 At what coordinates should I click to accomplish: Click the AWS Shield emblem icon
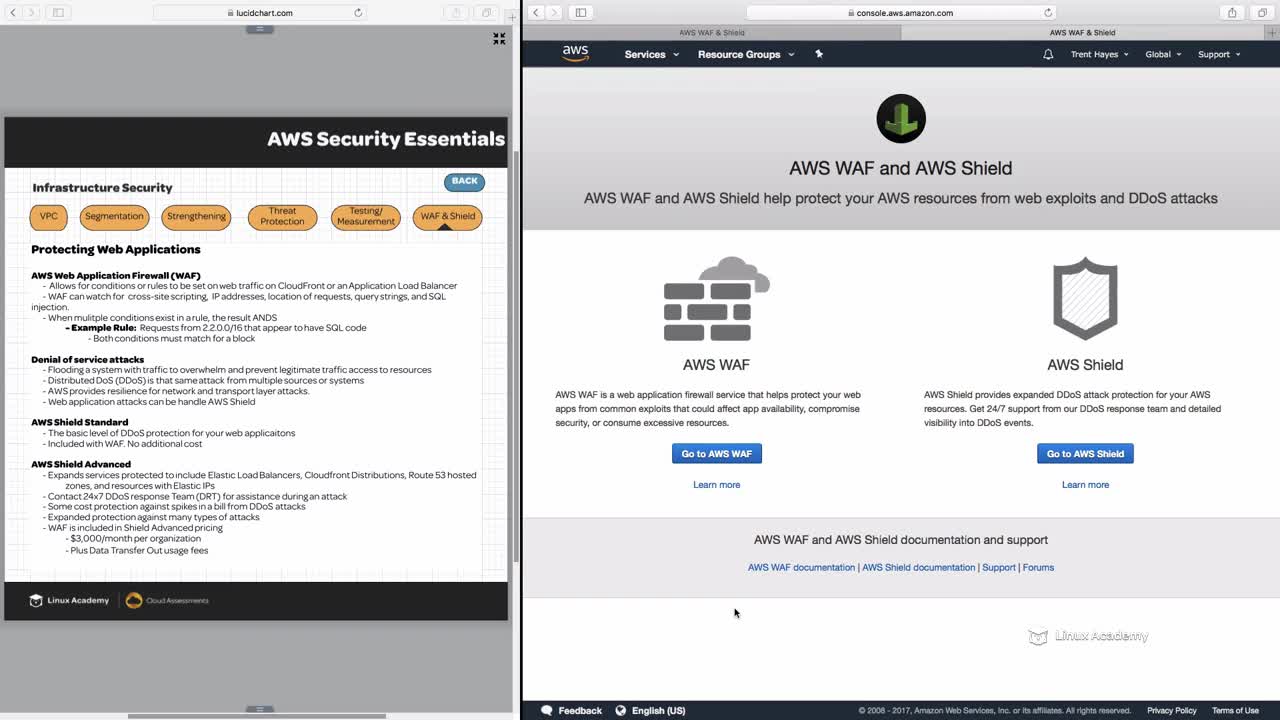[x=1085, y=299]
